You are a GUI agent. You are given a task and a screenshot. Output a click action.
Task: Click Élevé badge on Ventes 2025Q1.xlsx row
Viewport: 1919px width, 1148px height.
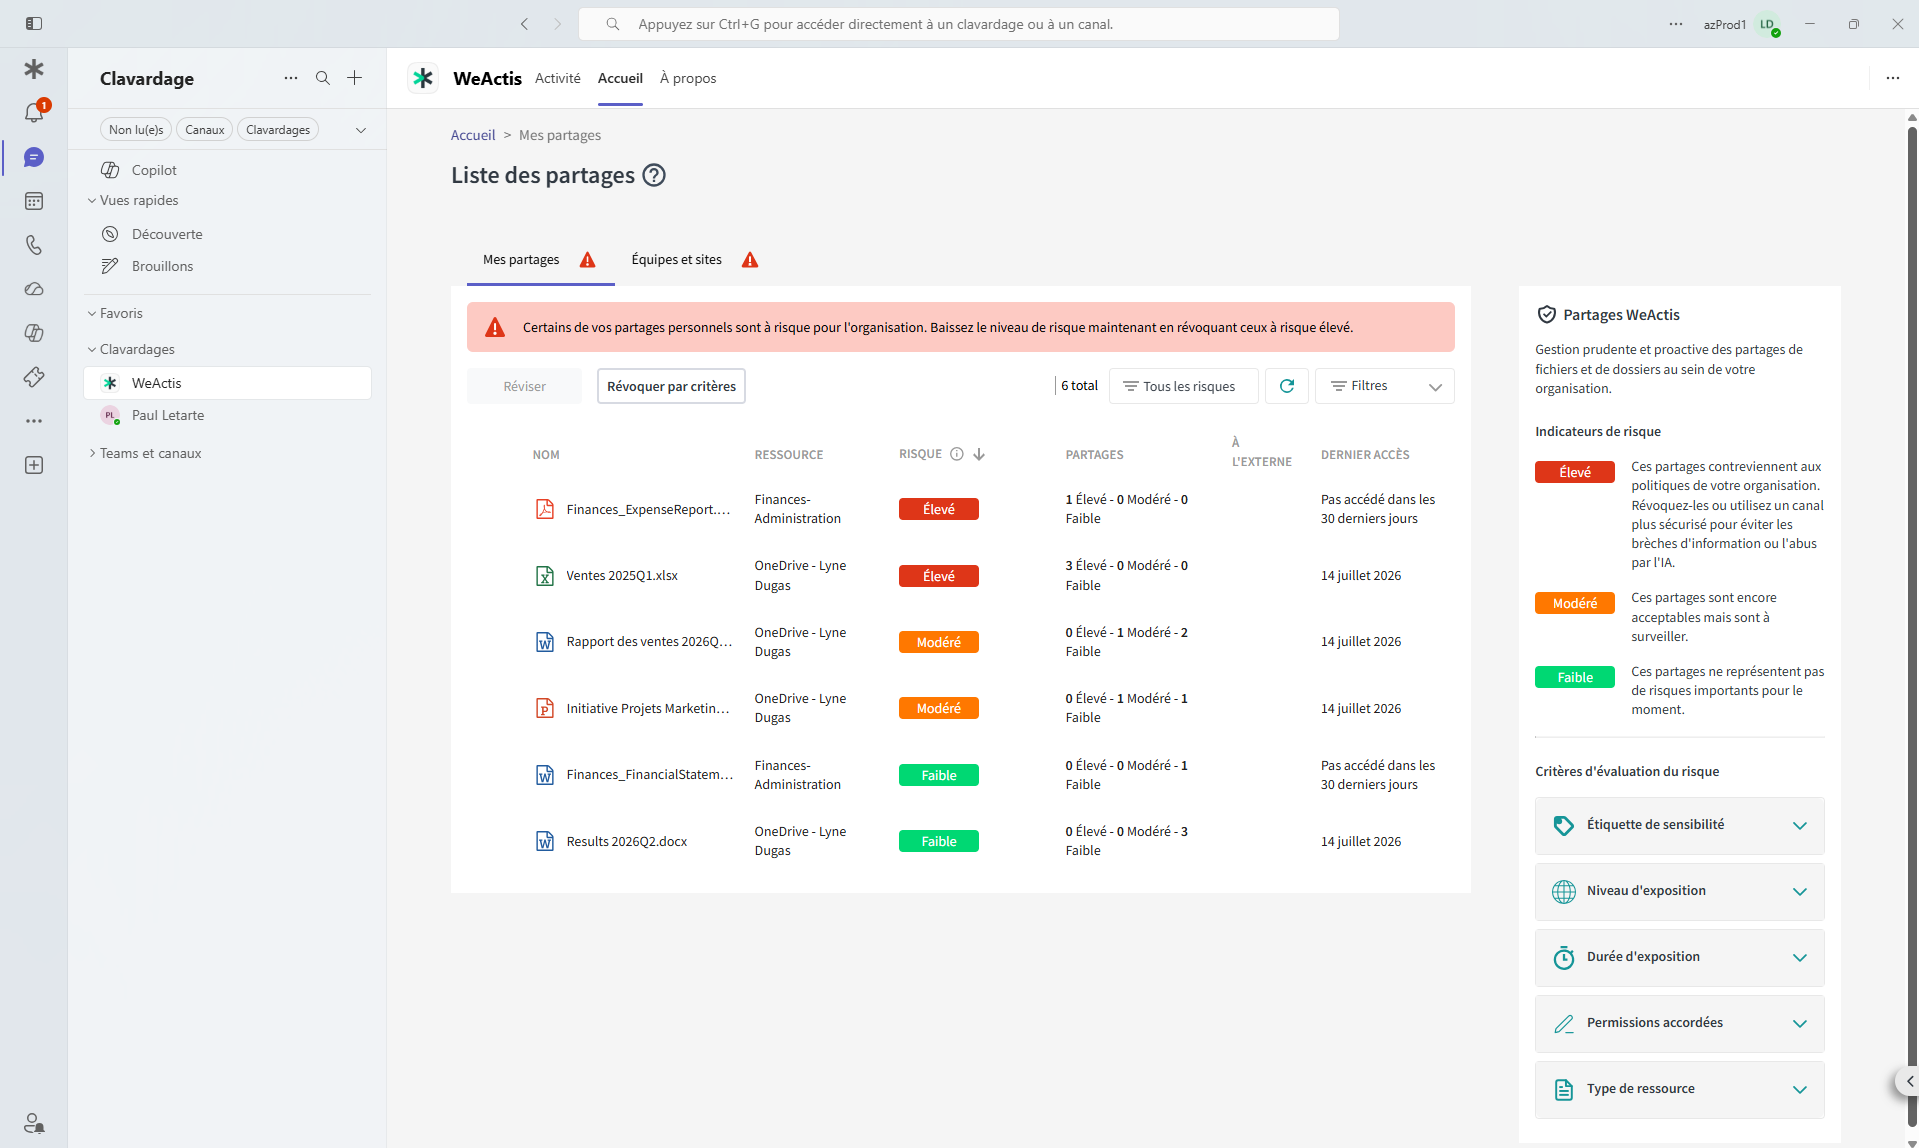939,576
